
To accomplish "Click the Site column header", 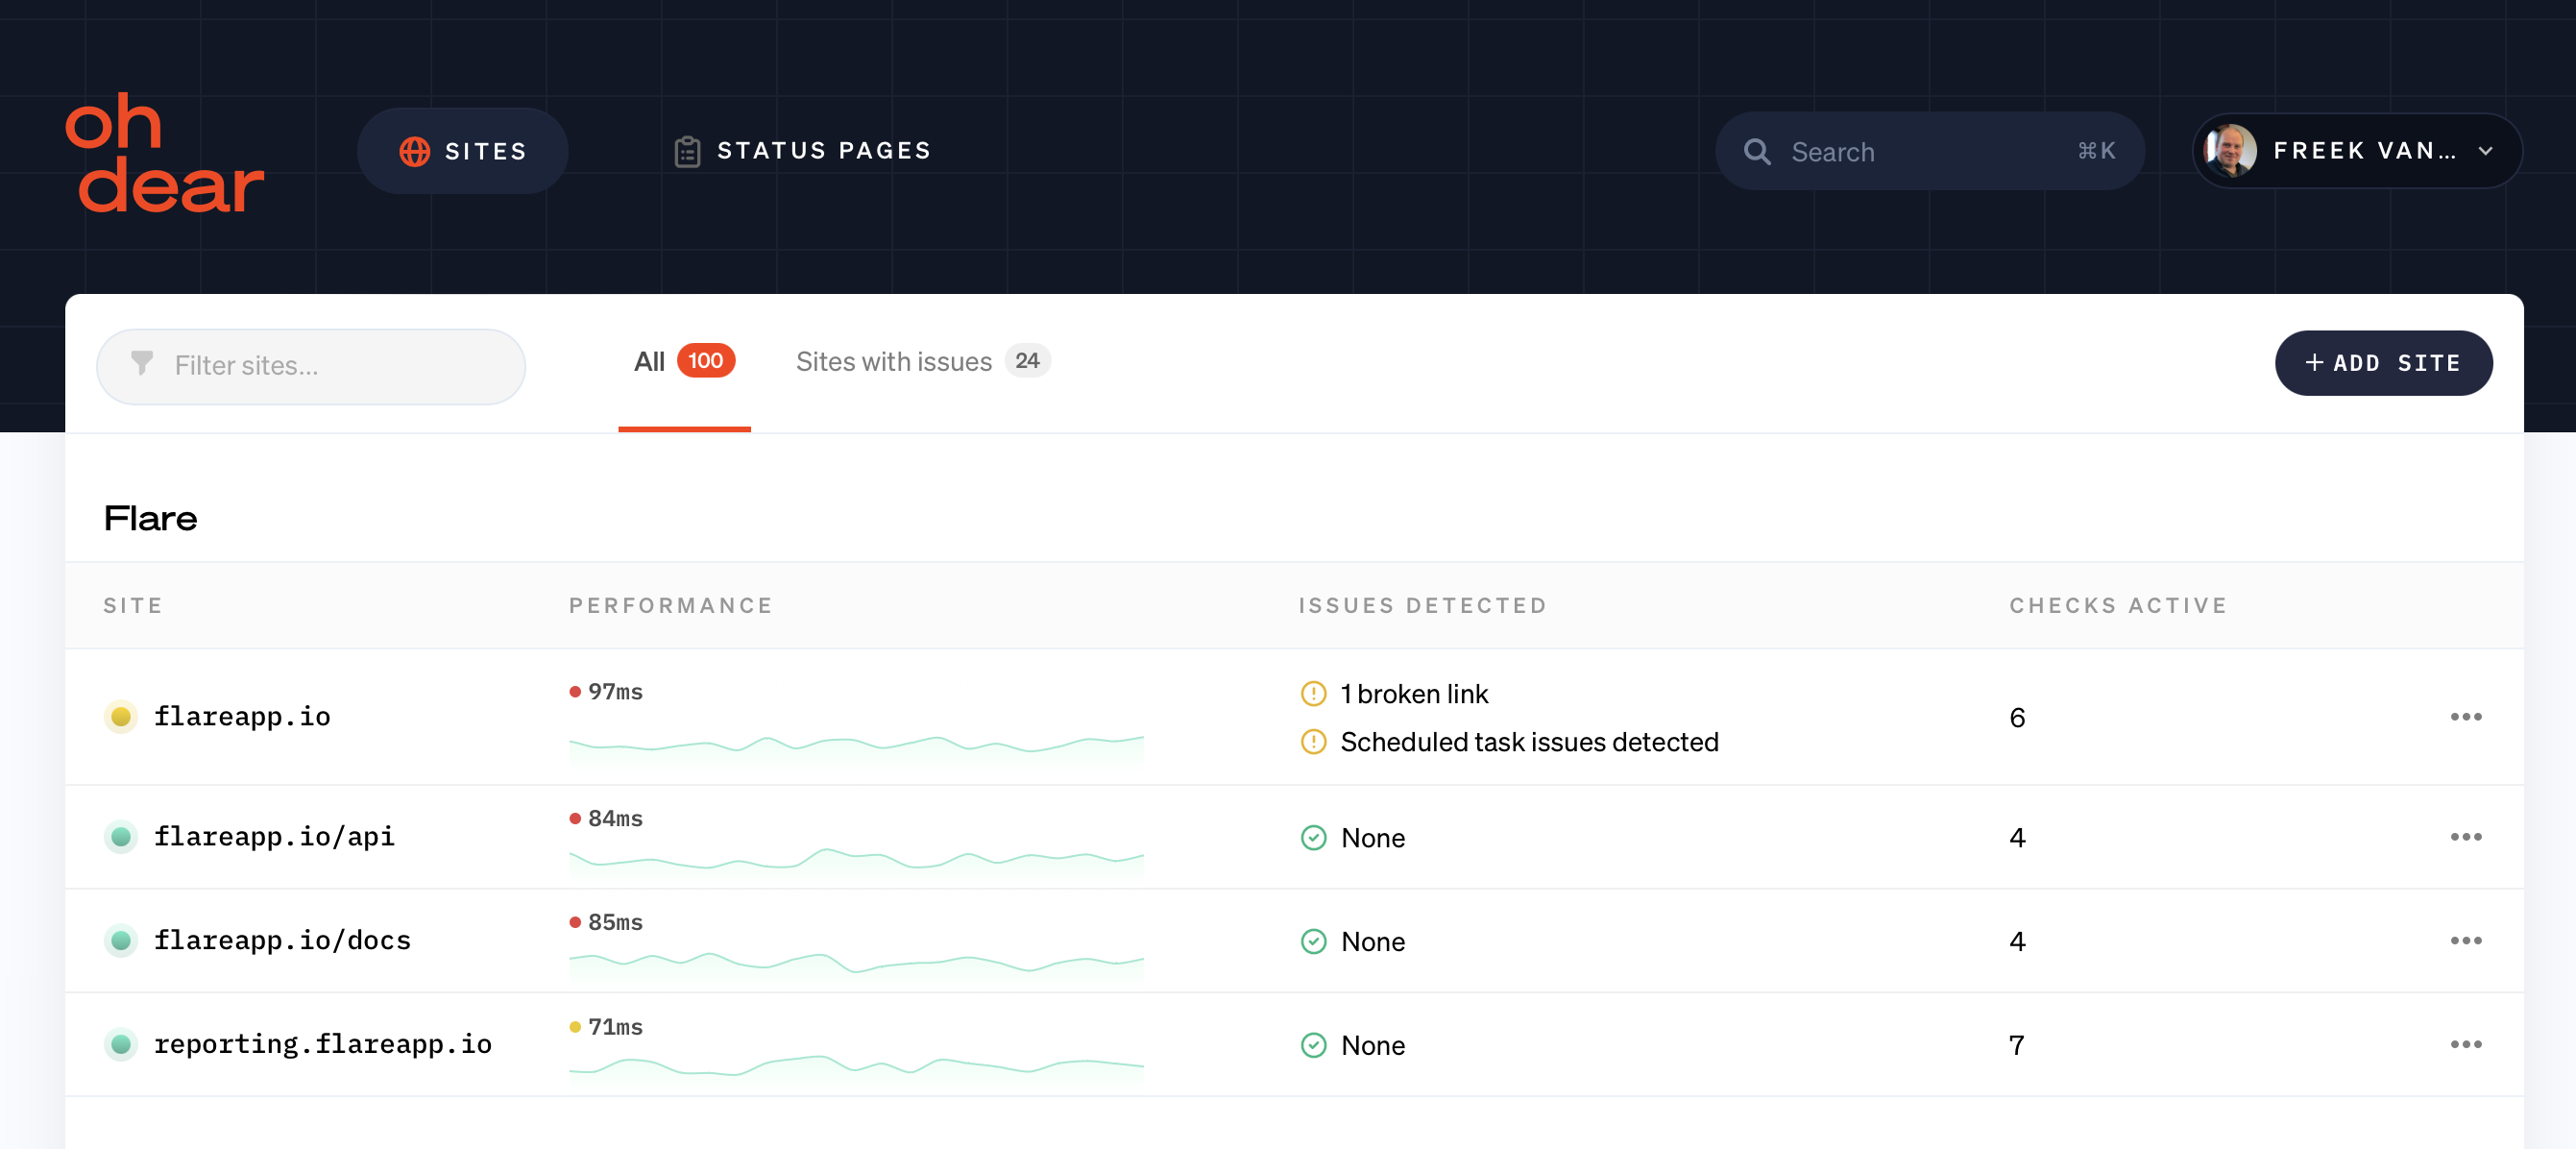I will point(133,605).
